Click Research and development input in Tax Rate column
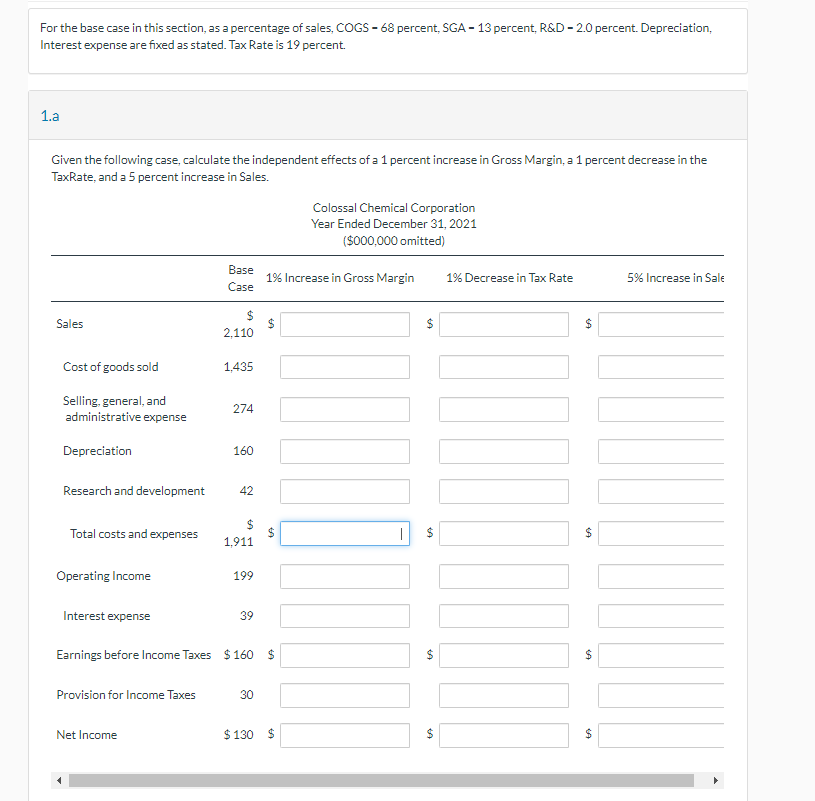815x801 pixels. click(504, 491)
